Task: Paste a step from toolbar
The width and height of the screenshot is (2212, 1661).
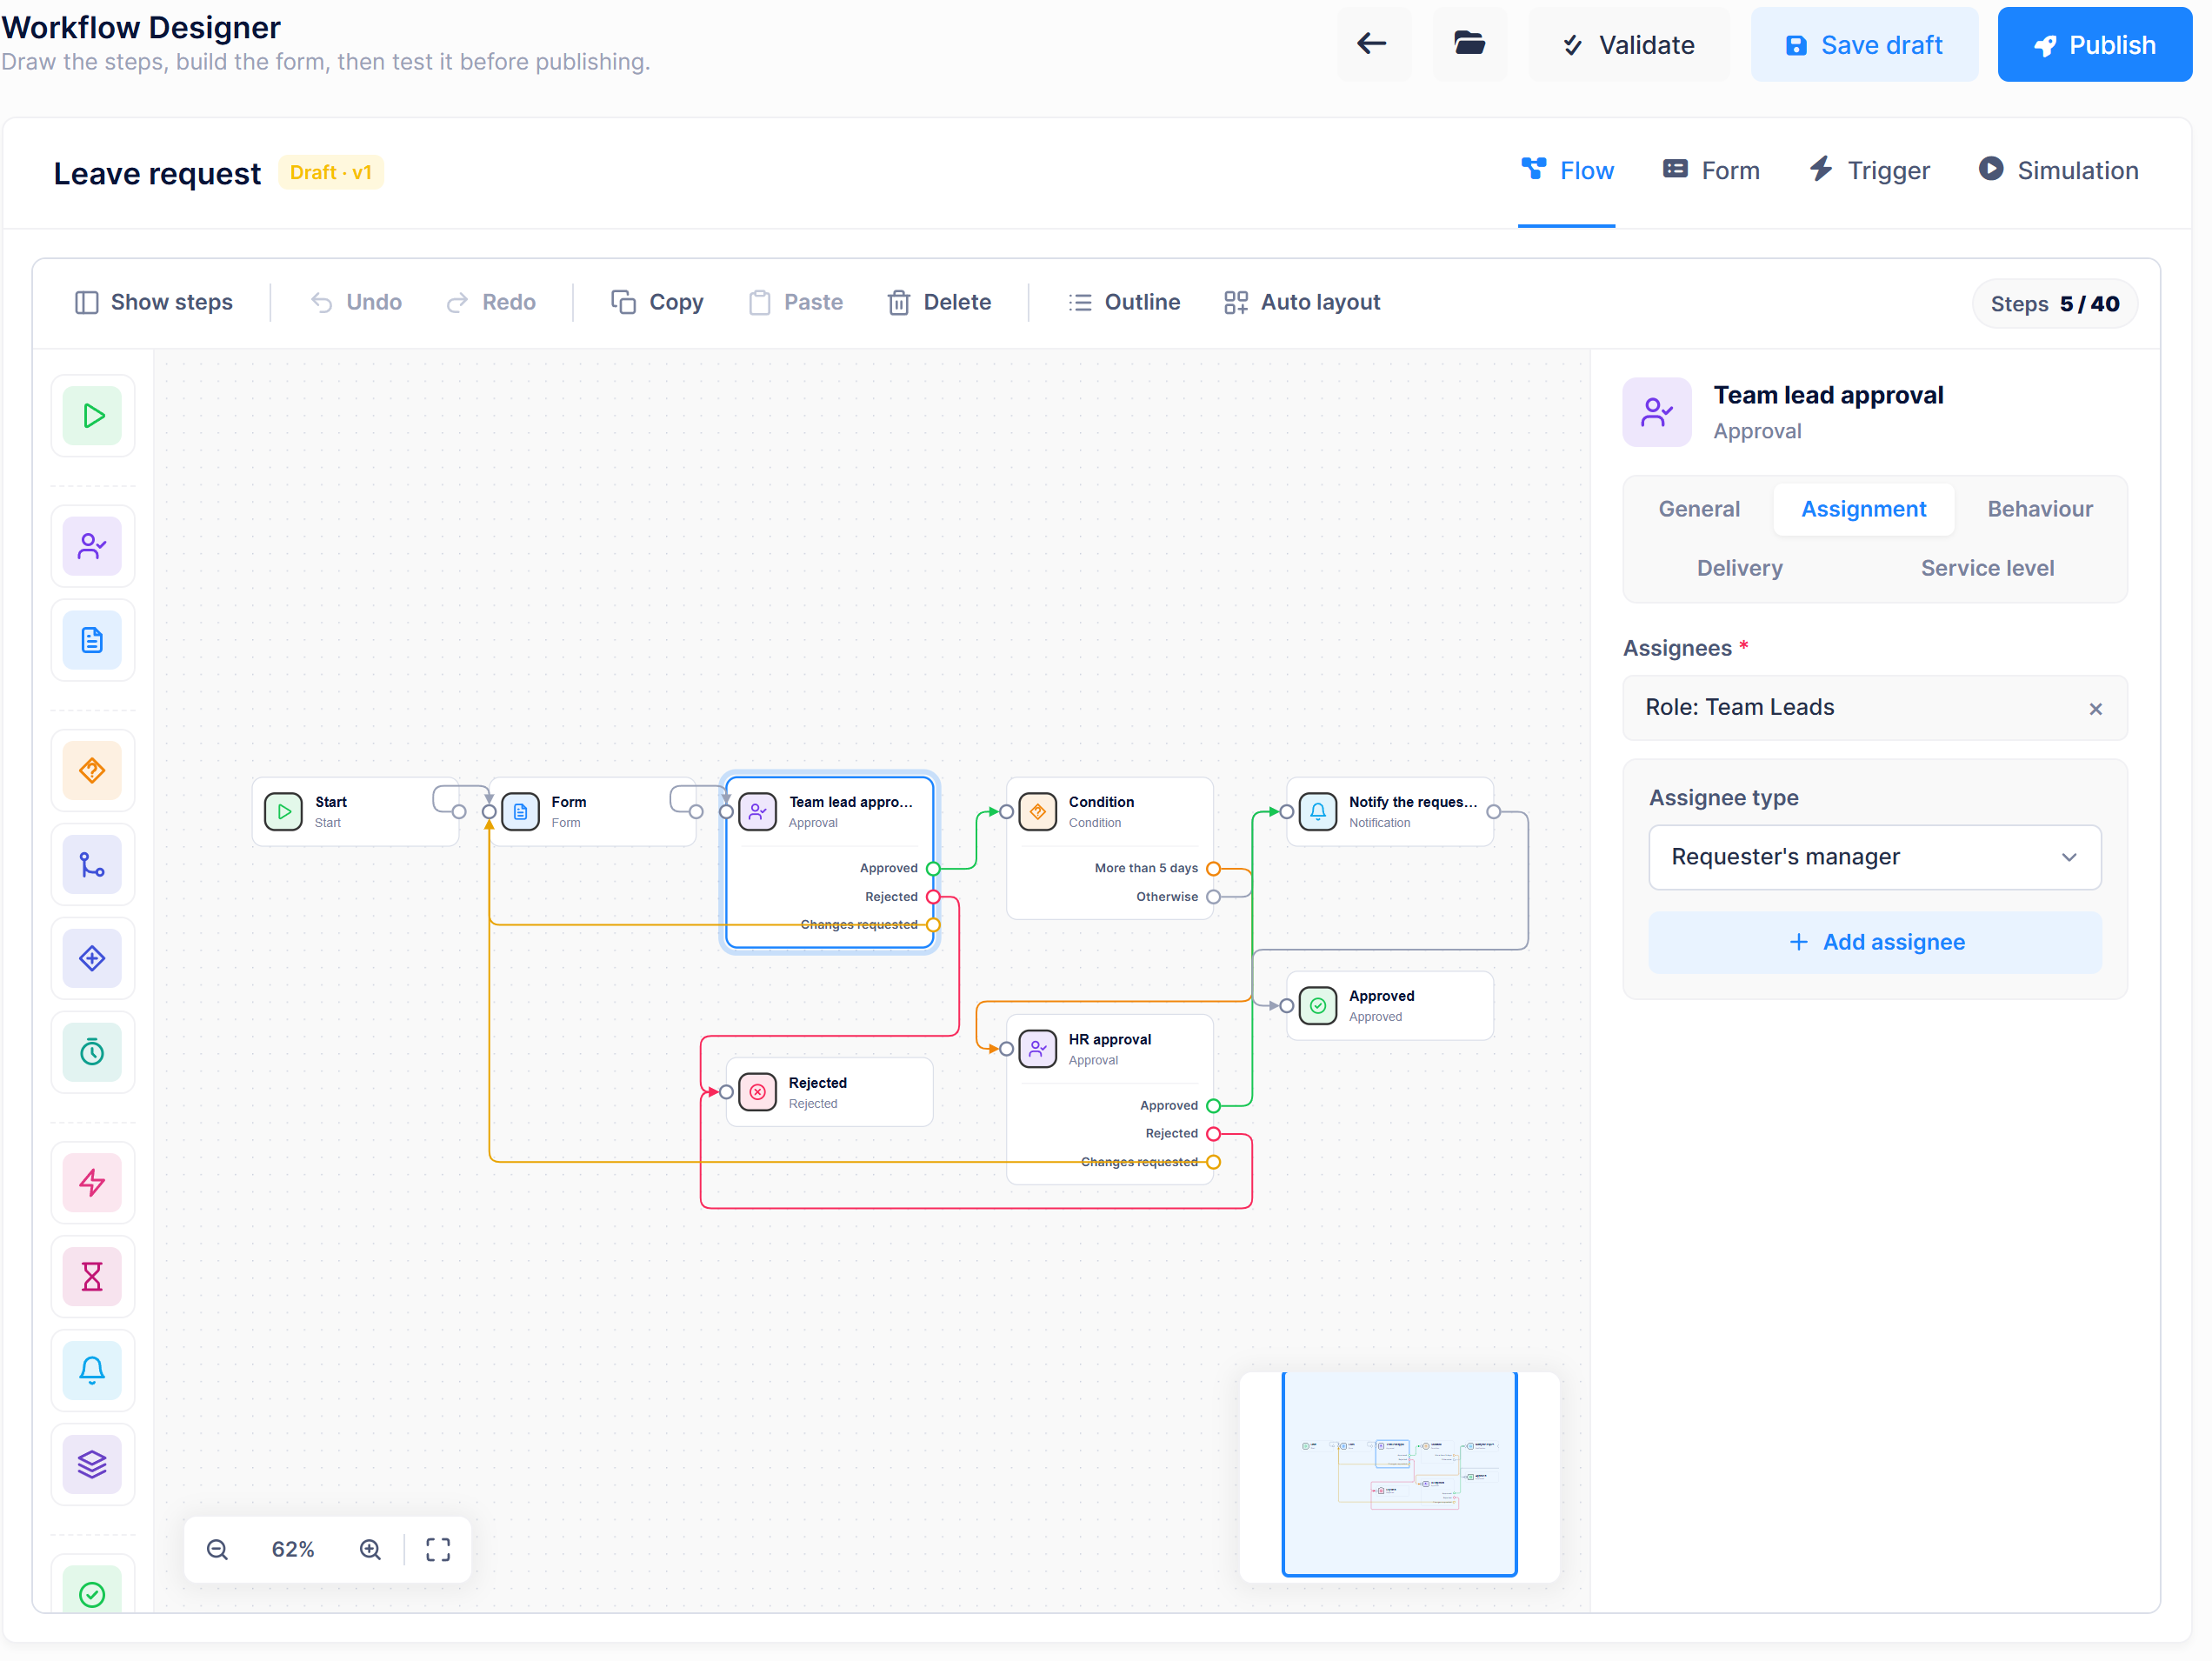Action: point(796,302)
